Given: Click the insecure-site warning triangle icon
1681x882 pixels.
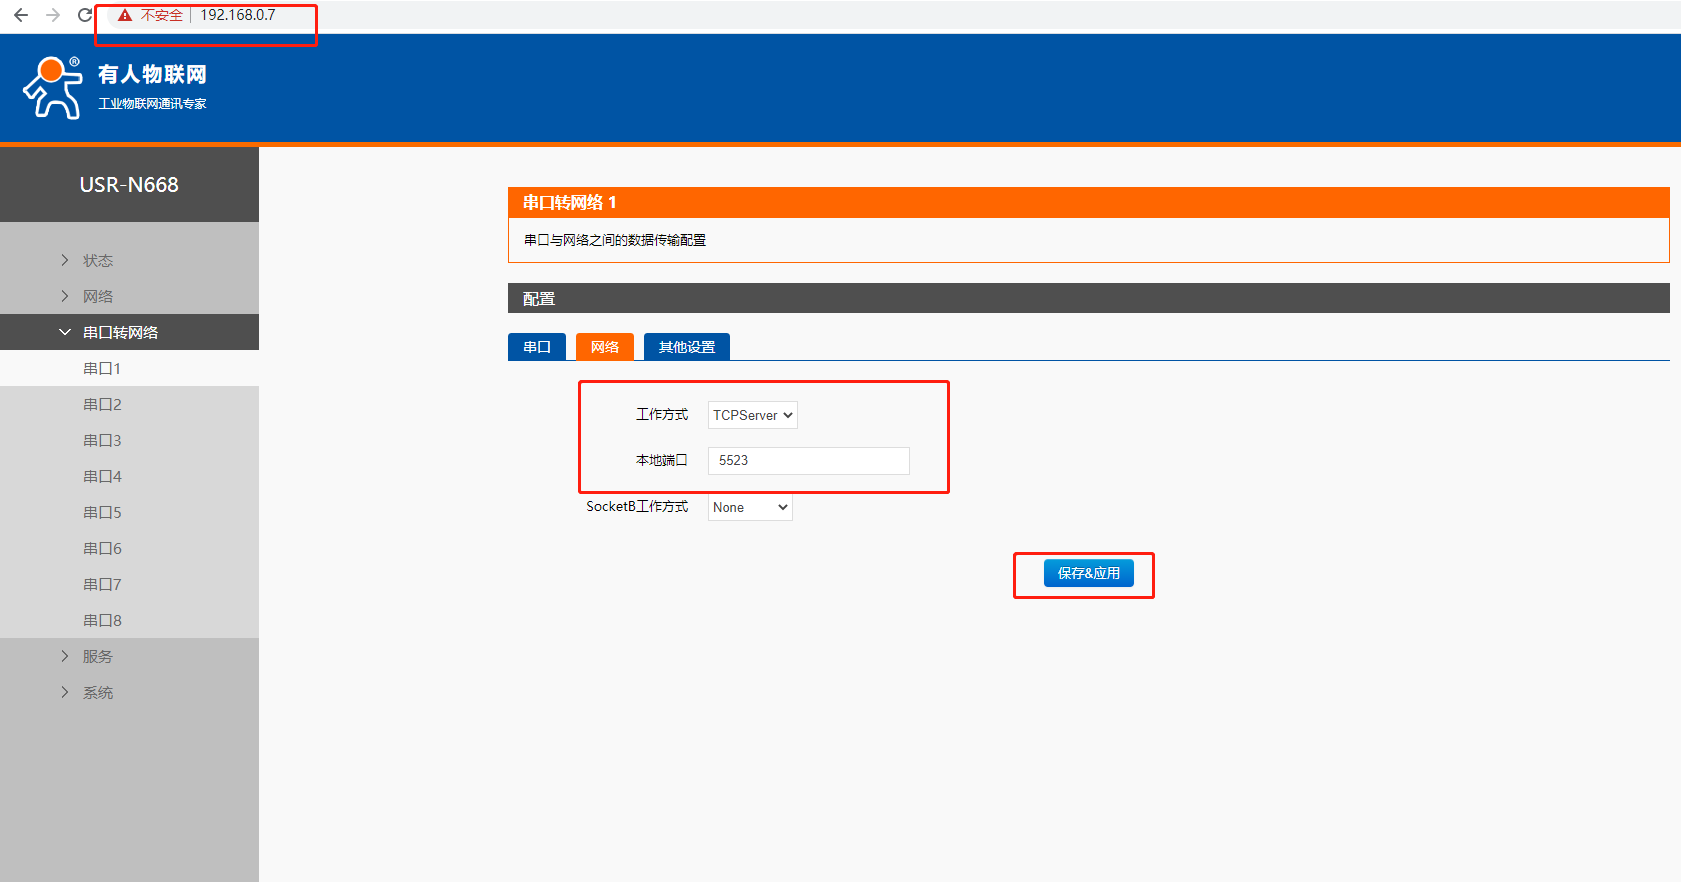Looking at the screenshot, I should [x=125, y=15].
